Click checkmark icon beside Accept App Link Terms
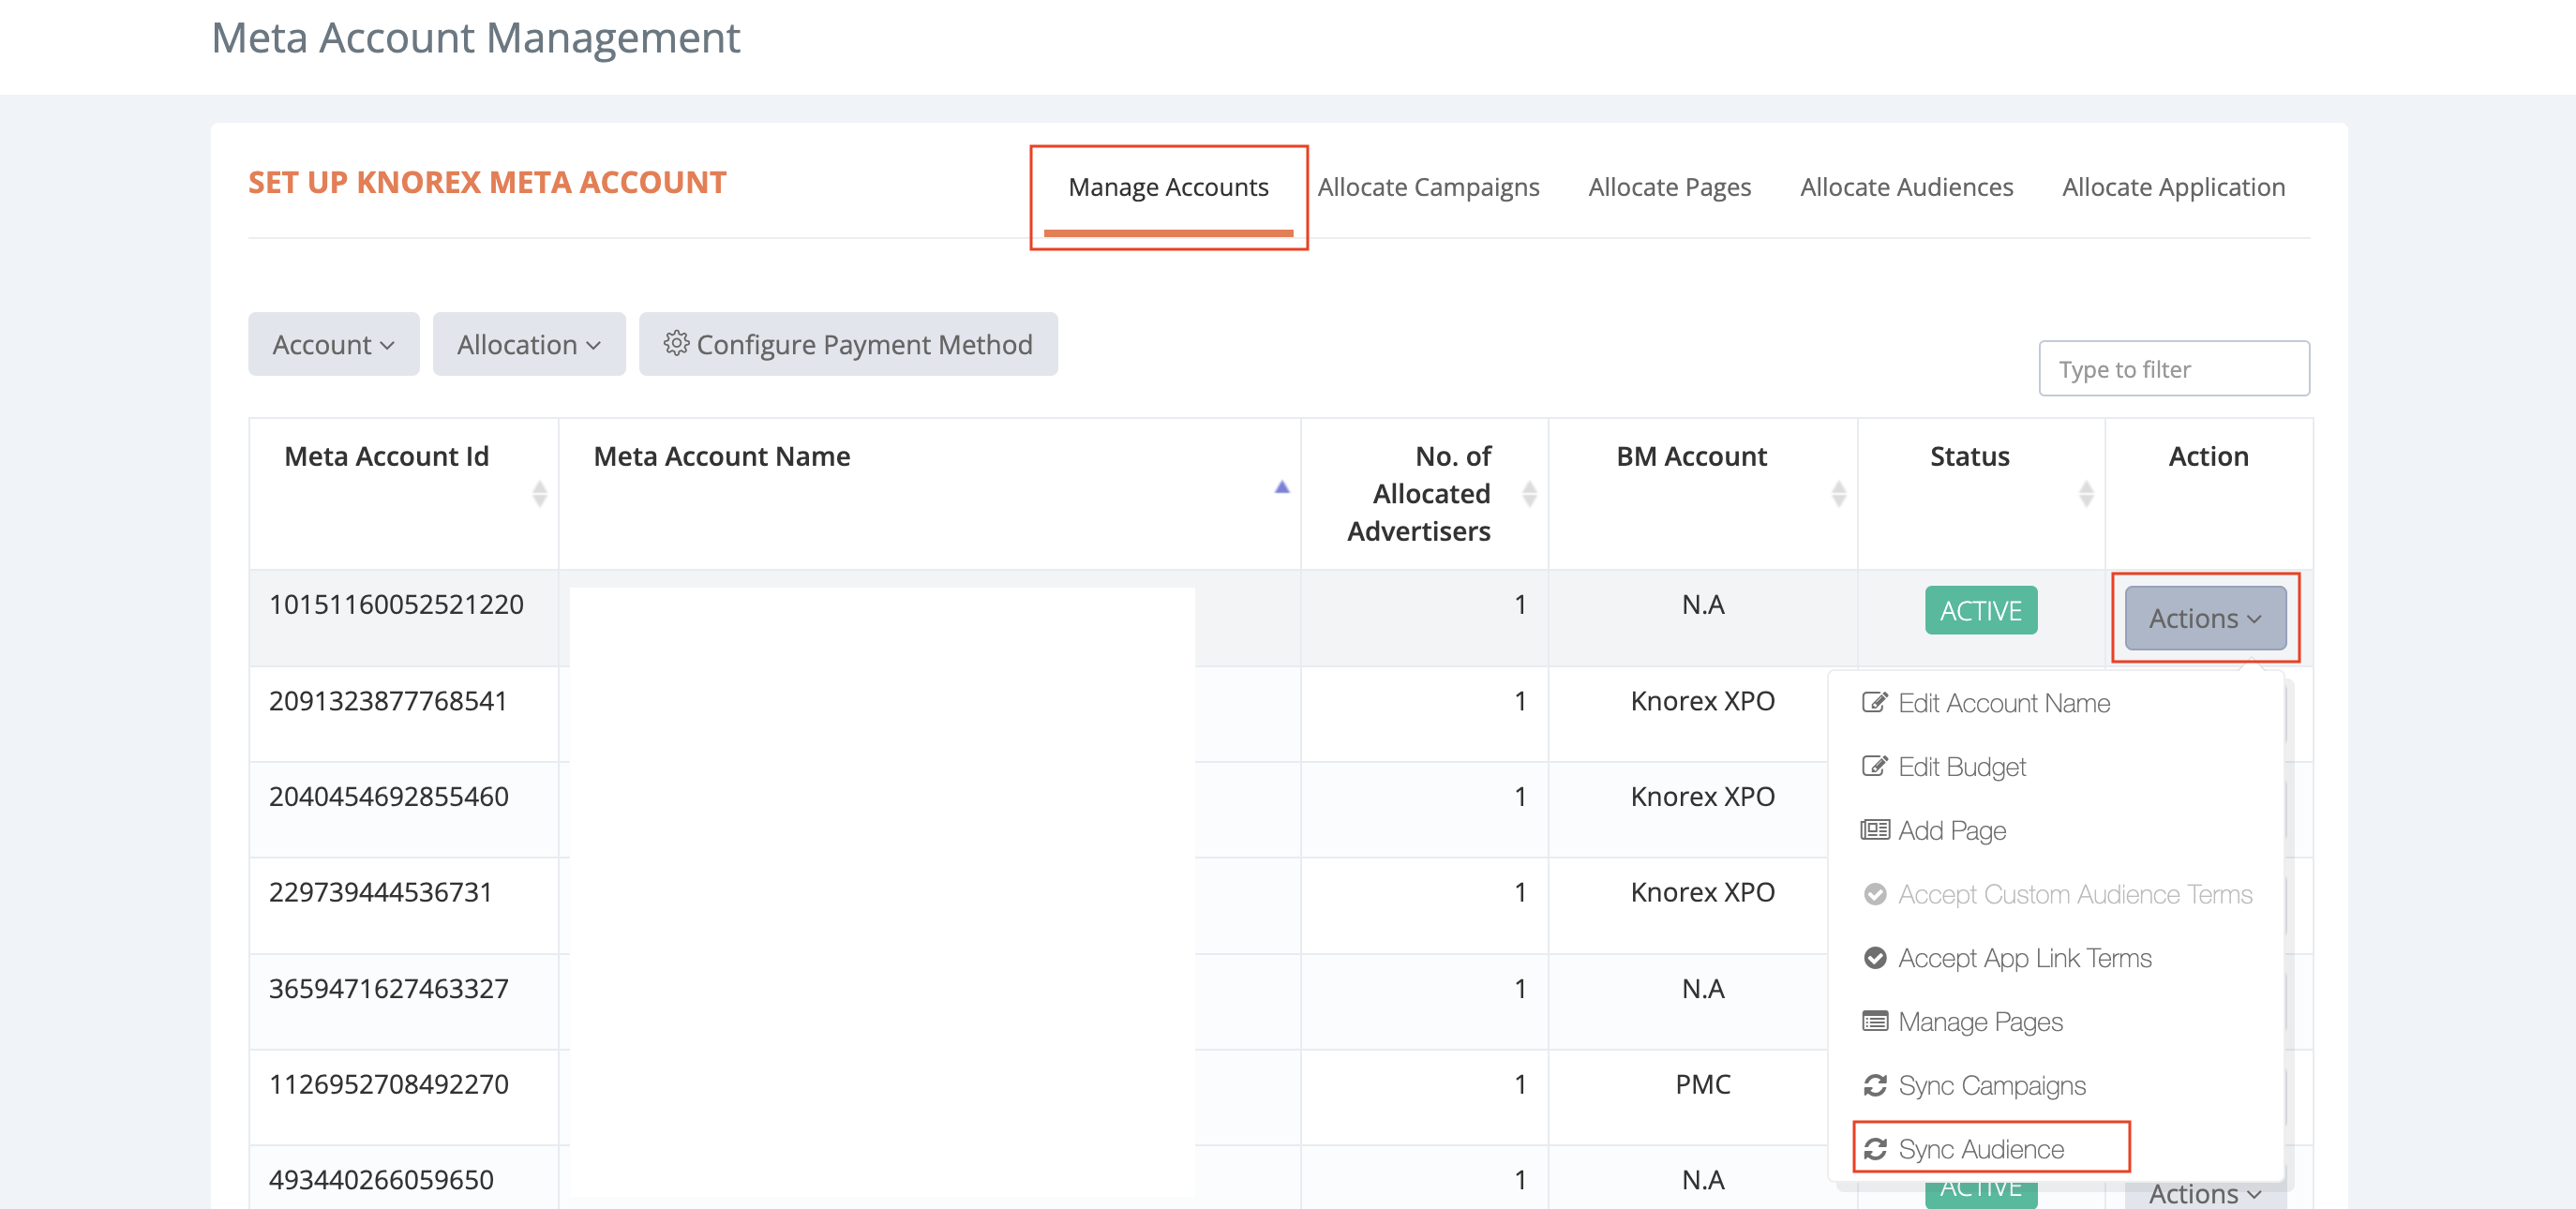 pos(1875,957)
